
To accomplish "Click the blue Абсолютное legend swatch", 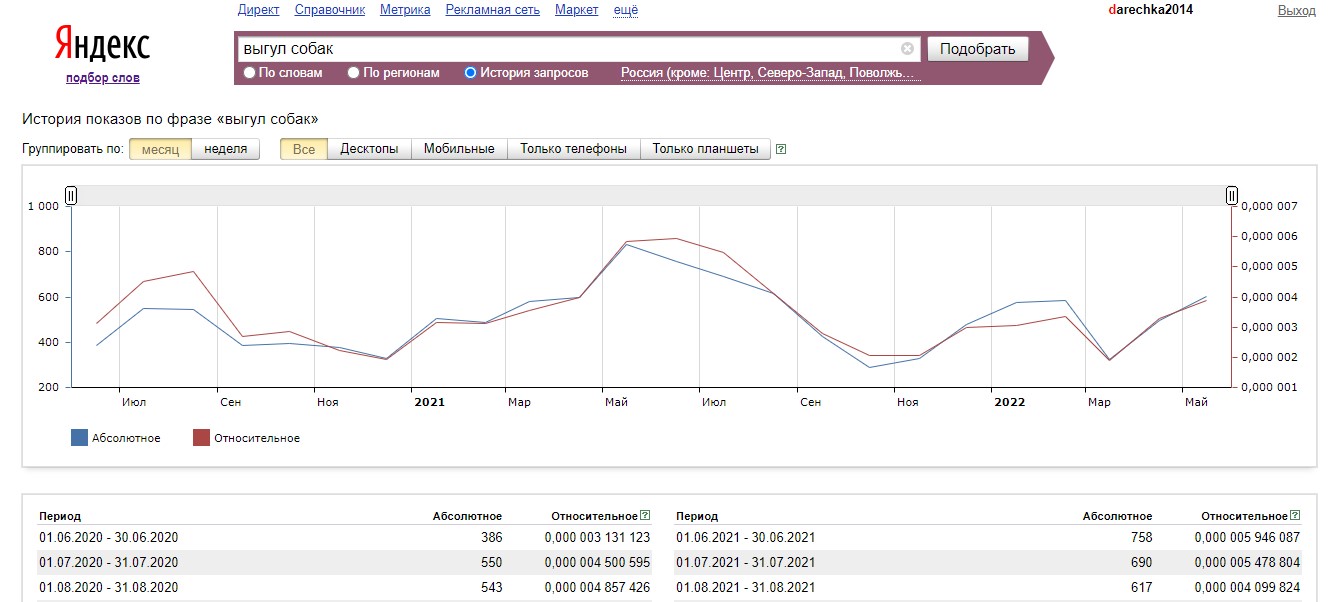I will click(x=80, y=438).
